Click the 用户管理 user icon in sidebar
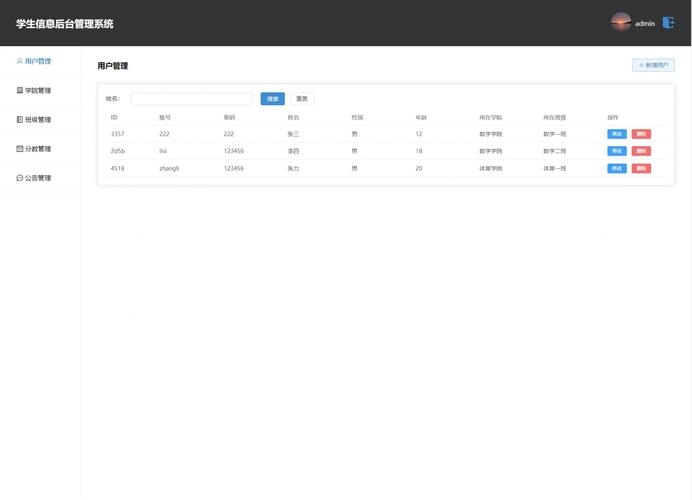Viewport: 692px width, 500px height. [19, 61]
